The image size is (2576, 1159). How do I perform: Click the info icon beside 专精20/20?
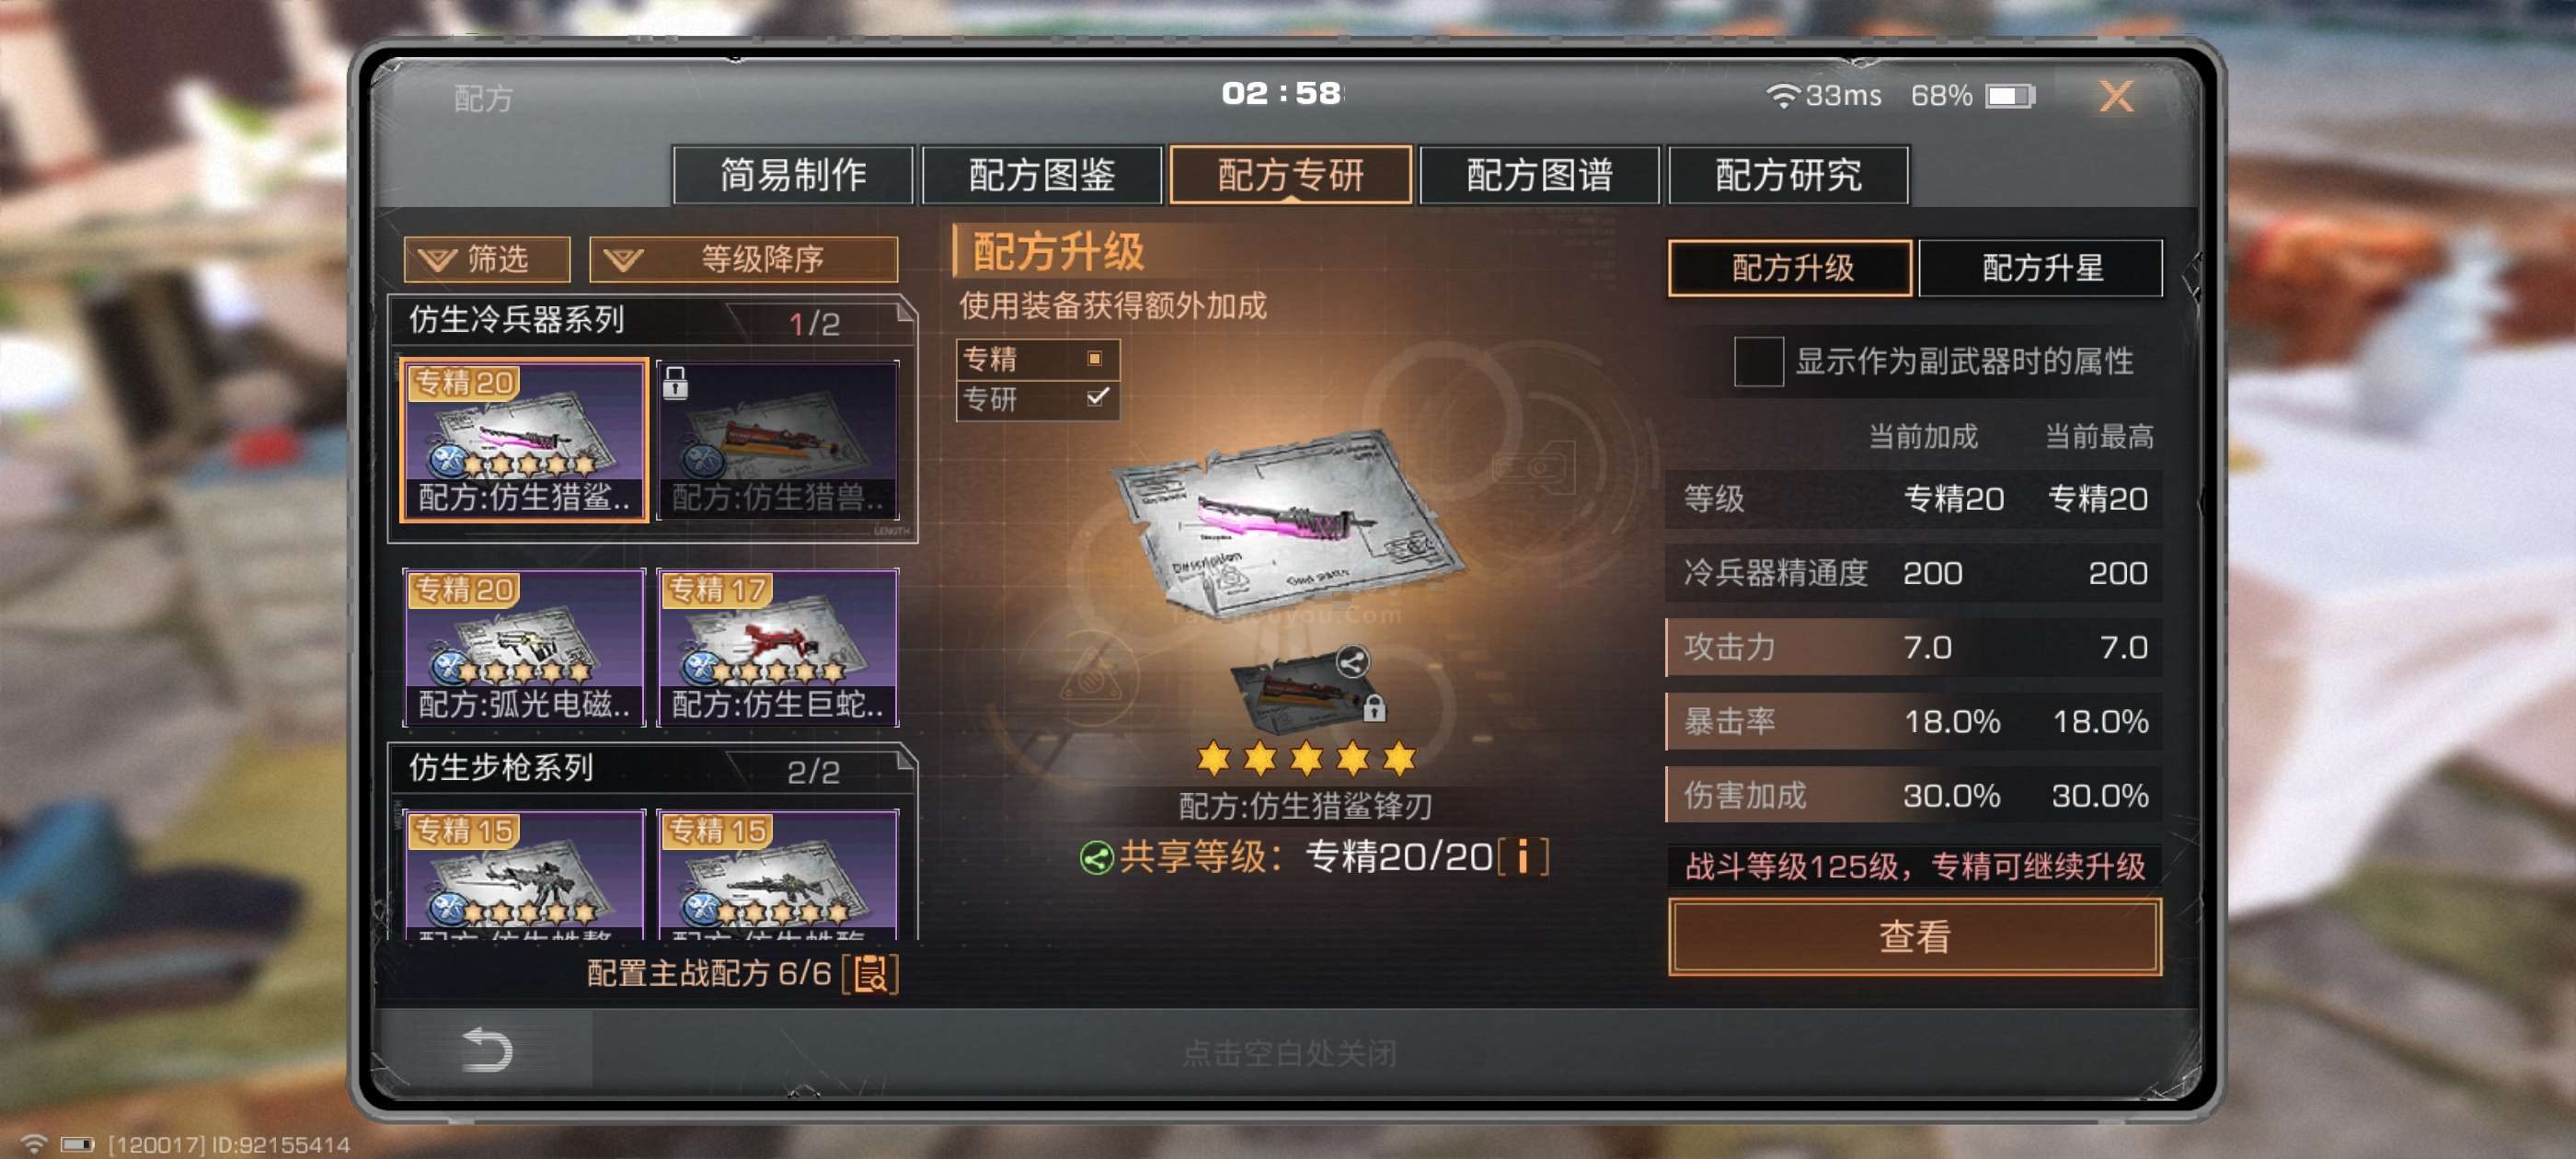1523,857
